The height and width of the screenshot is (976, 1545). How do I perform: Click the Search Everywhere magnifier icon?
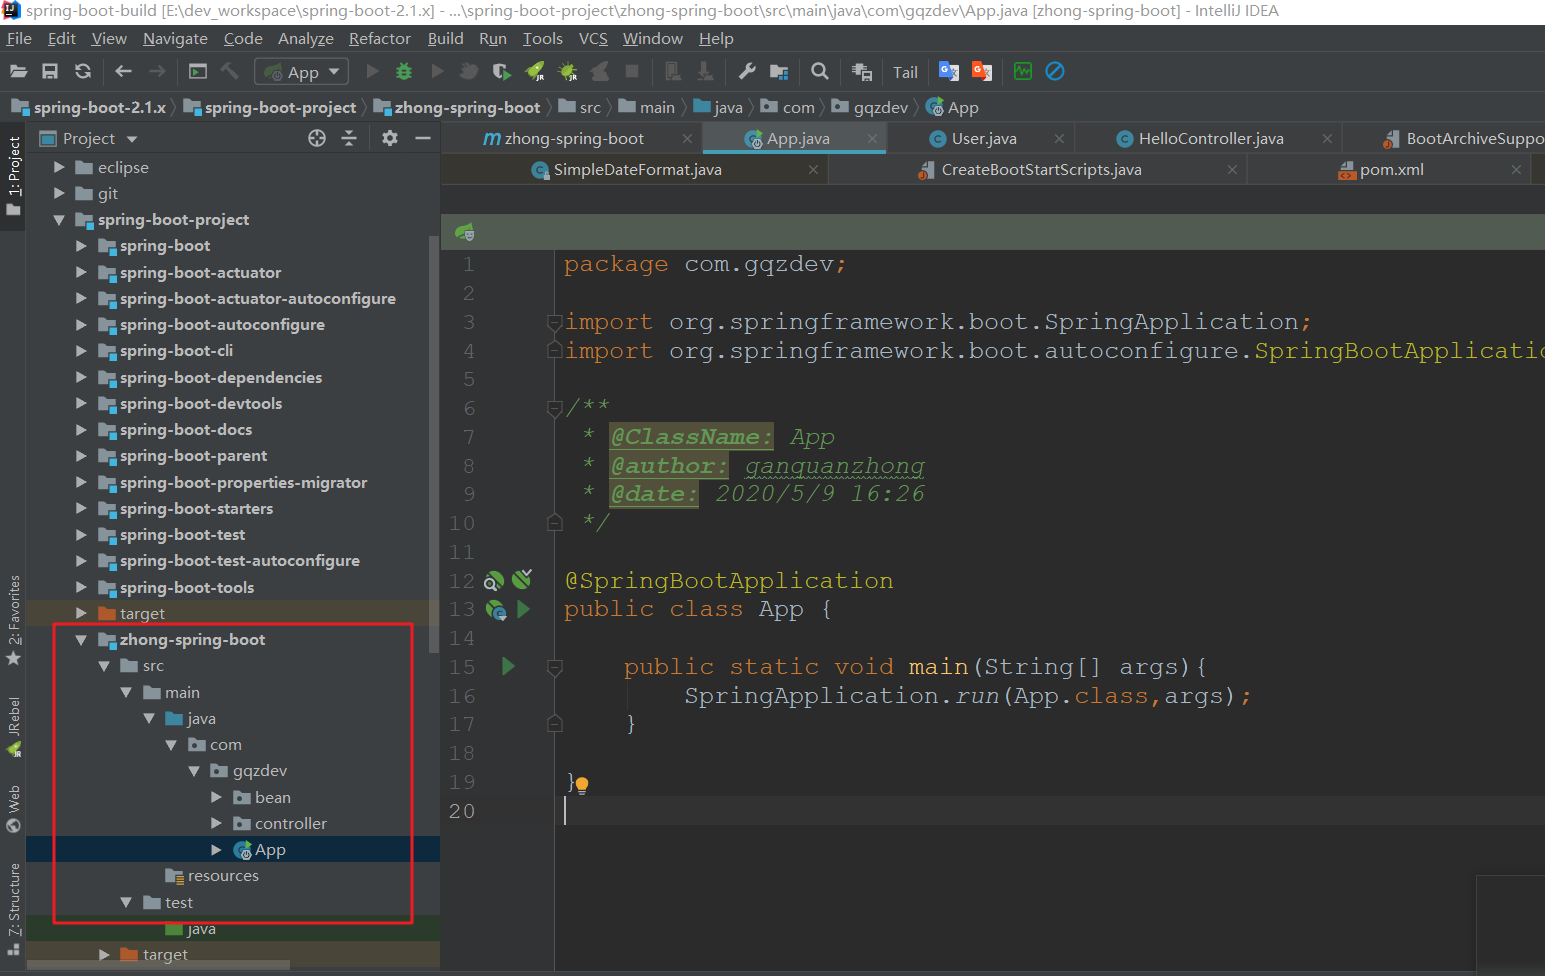(x=820, y=71)
